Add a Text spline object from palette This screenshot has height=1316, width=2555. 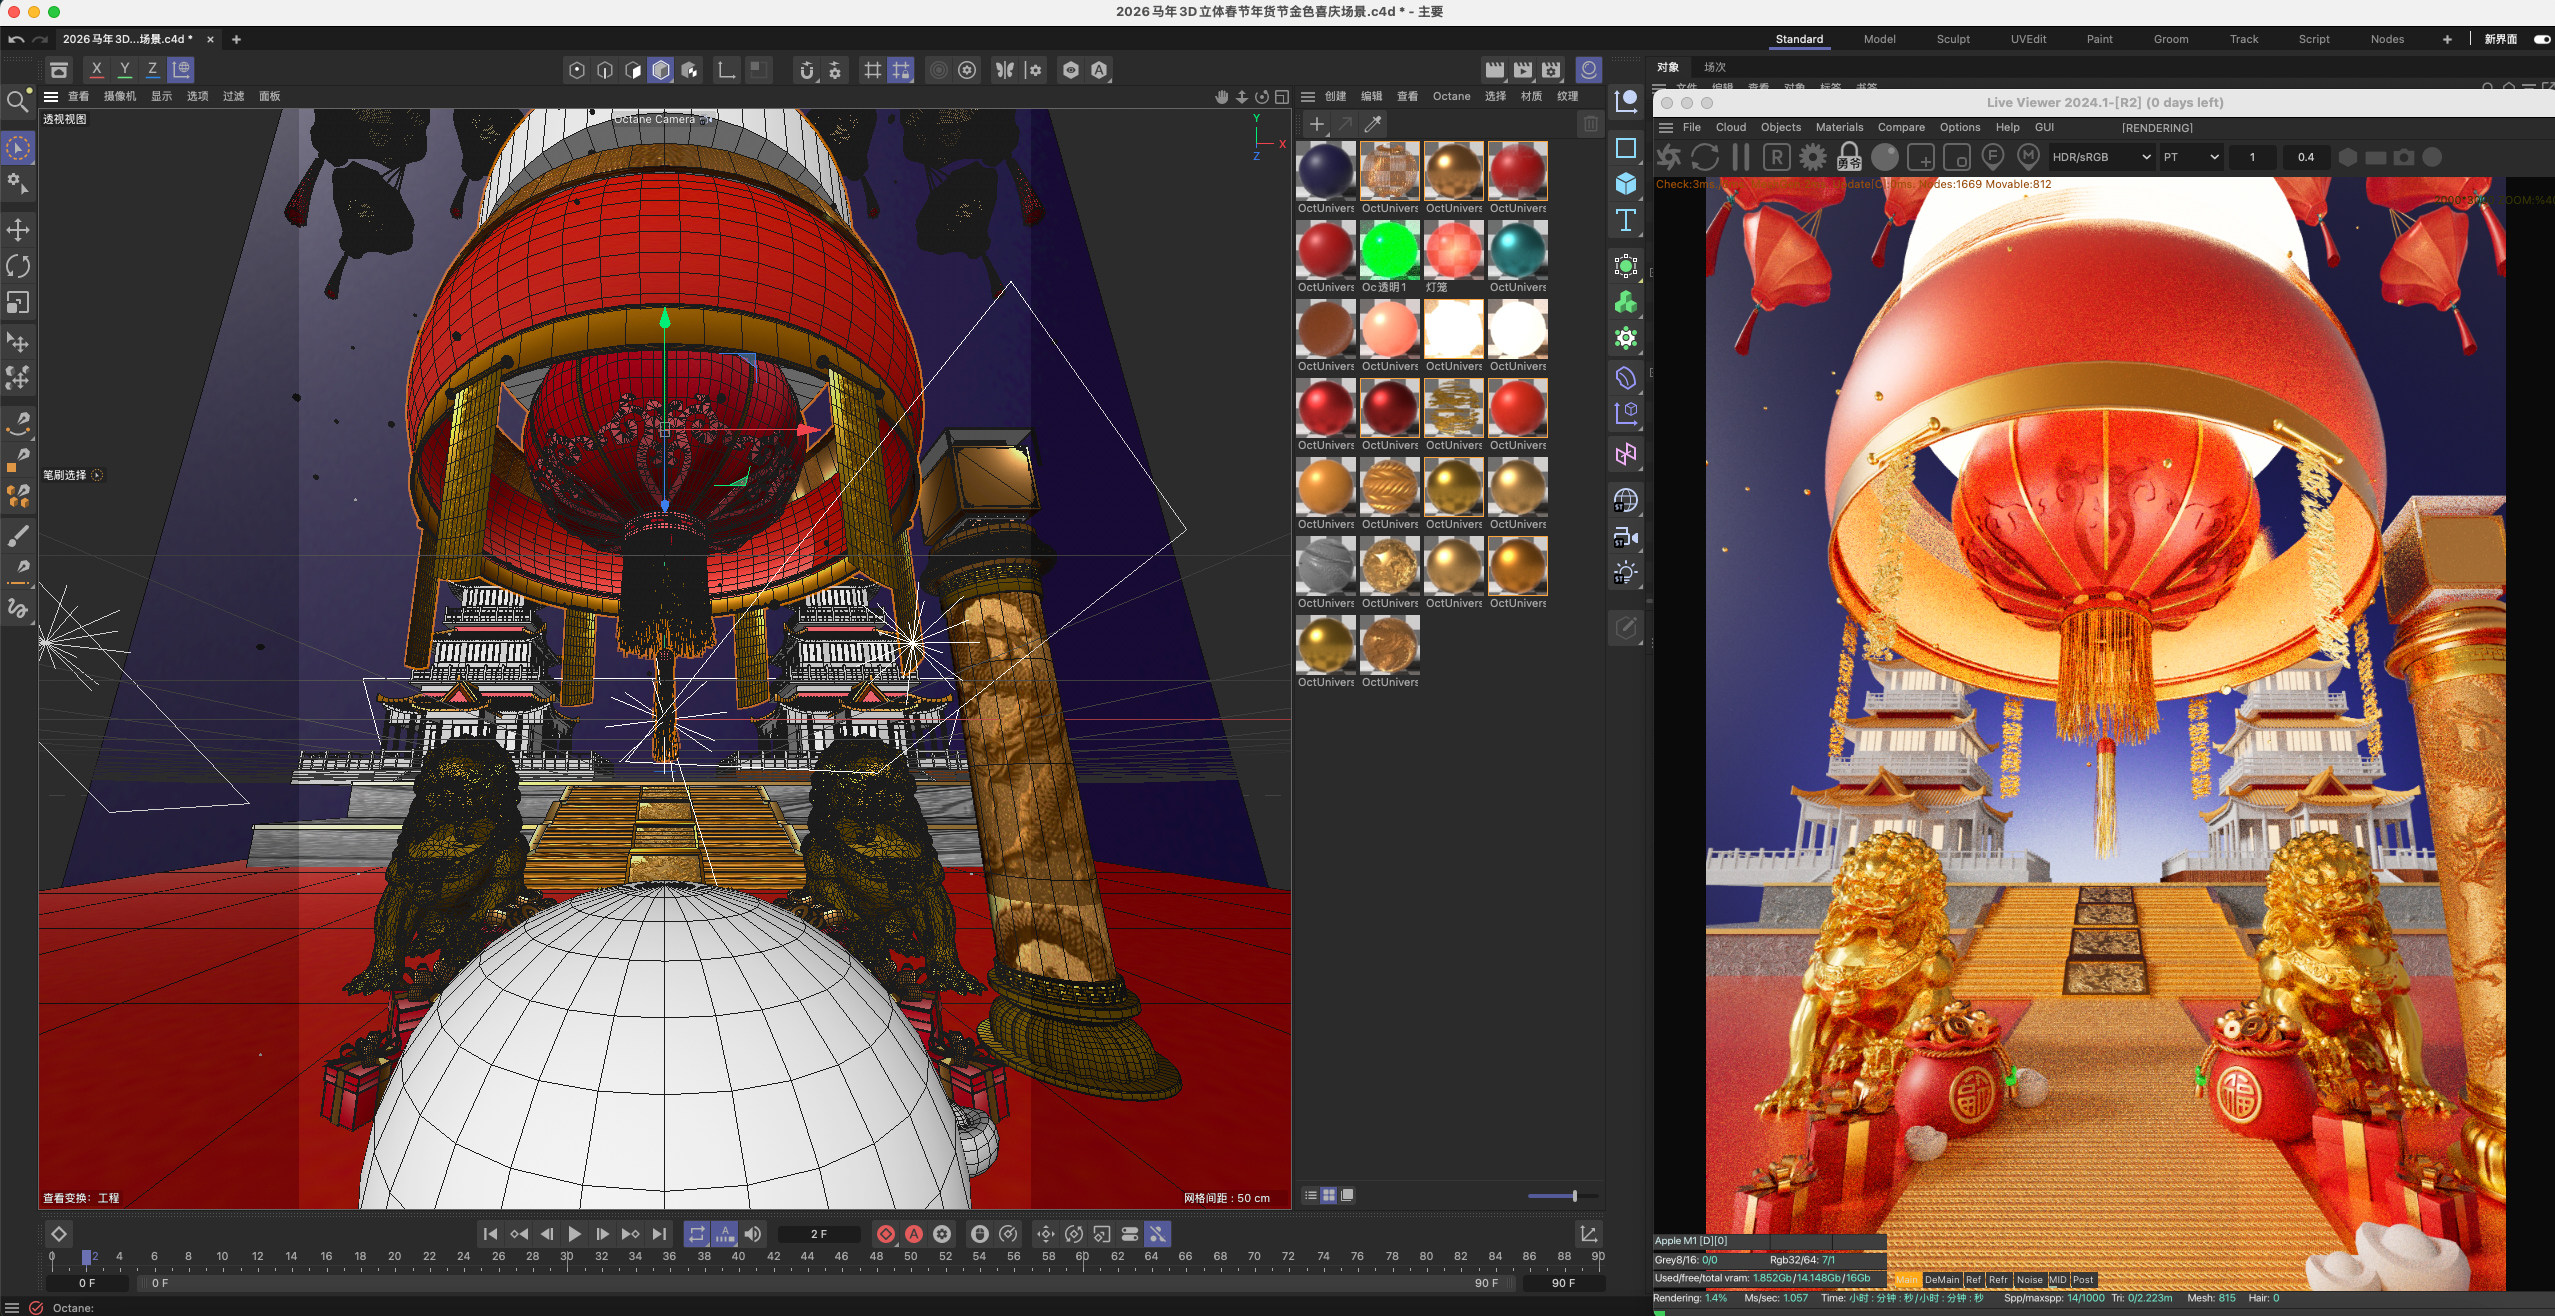coord(1626,220)
